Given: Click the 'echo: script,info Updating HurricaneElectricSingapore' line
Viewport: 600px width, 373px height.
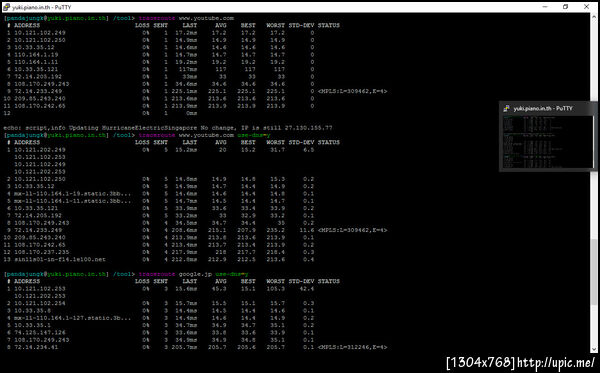Looking at the screenshot, I should [x=168, y=128].
